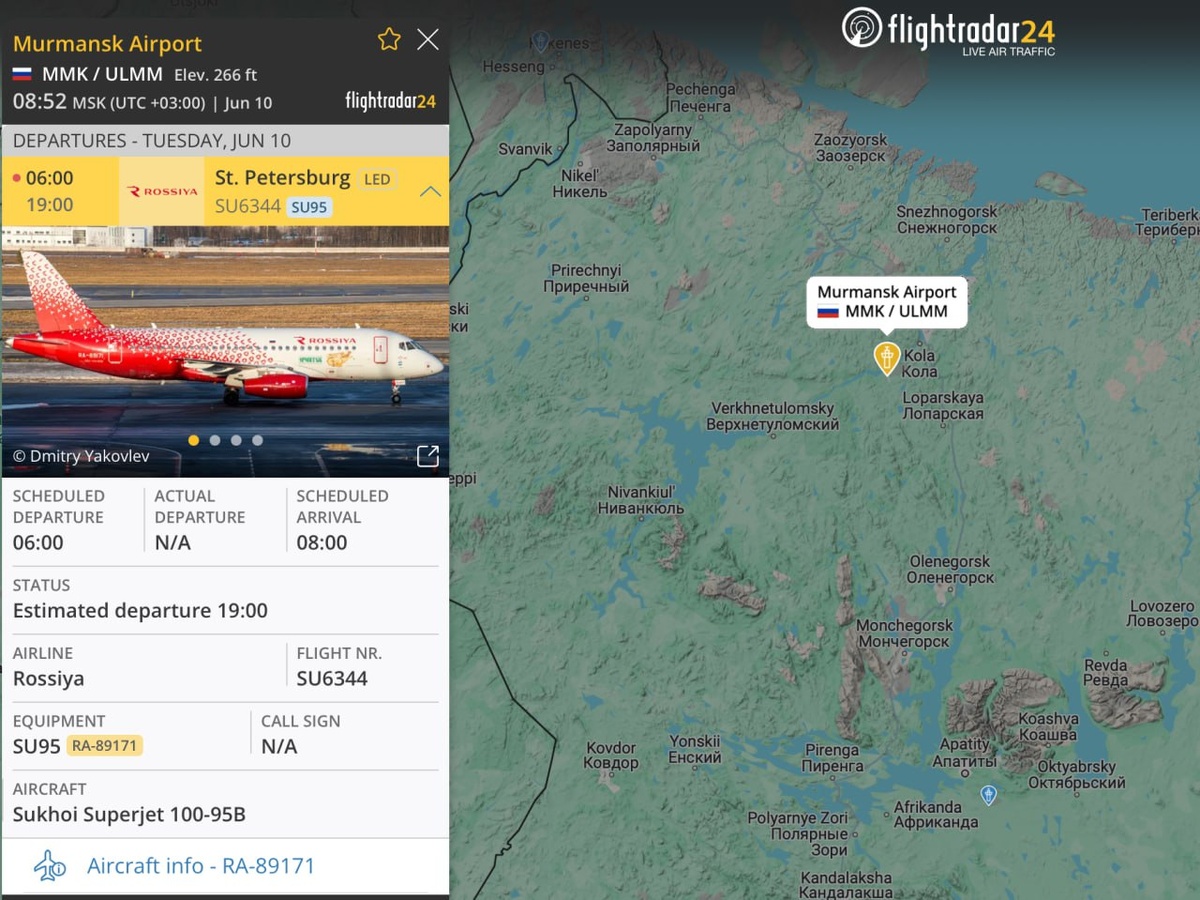Click the blue airport marker near Apatity

point(988,795)
